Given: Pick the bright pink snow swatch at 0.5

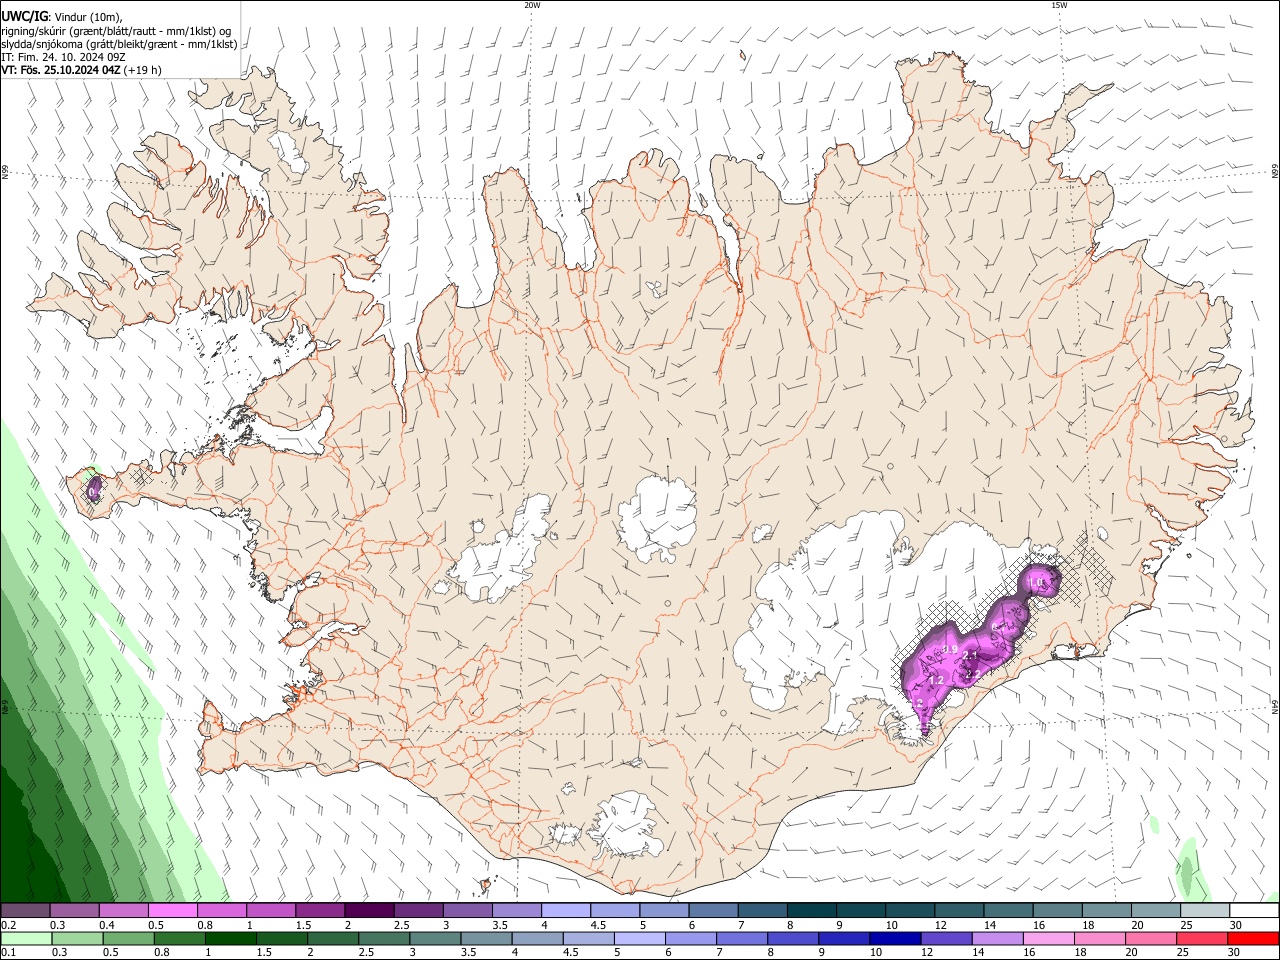Looking at the screenshot, I should tap(173, 910).
